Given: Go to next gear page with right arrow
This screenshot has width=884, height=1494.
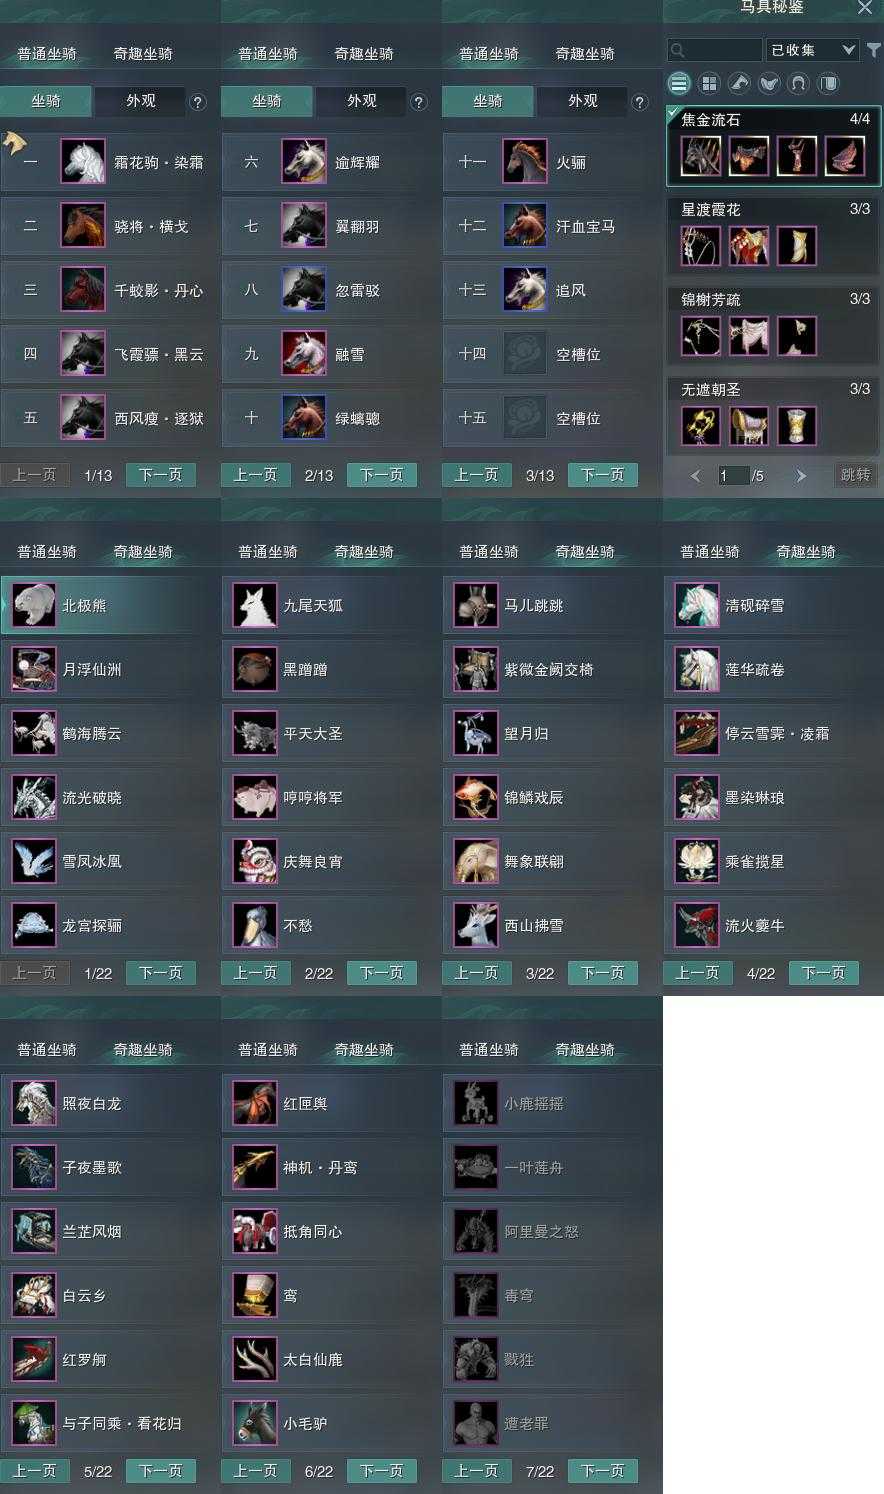Looking at the screenshot, I should tap(801, 476).
